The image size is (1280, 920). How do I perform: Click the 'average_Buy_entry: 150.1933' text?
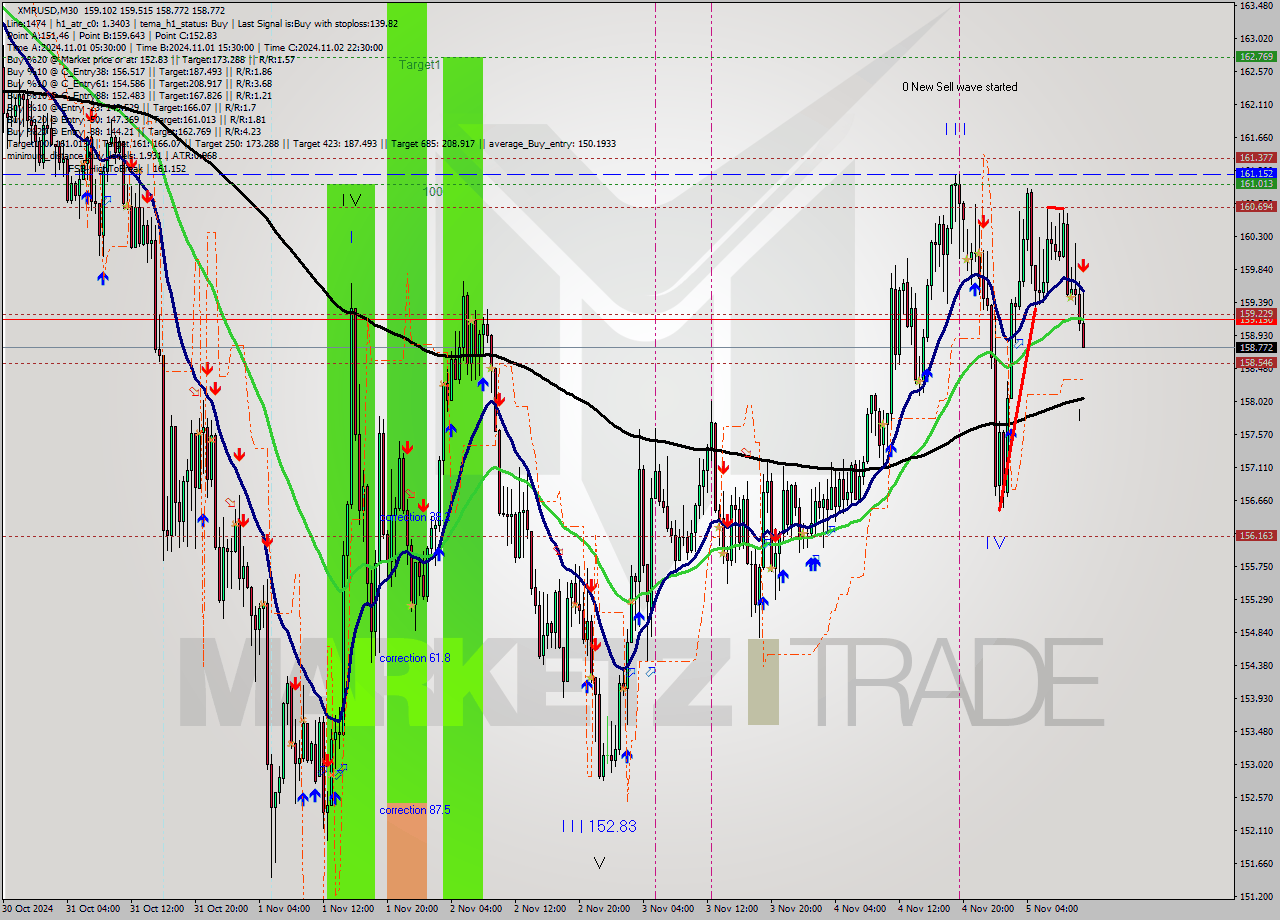(552, 144)
